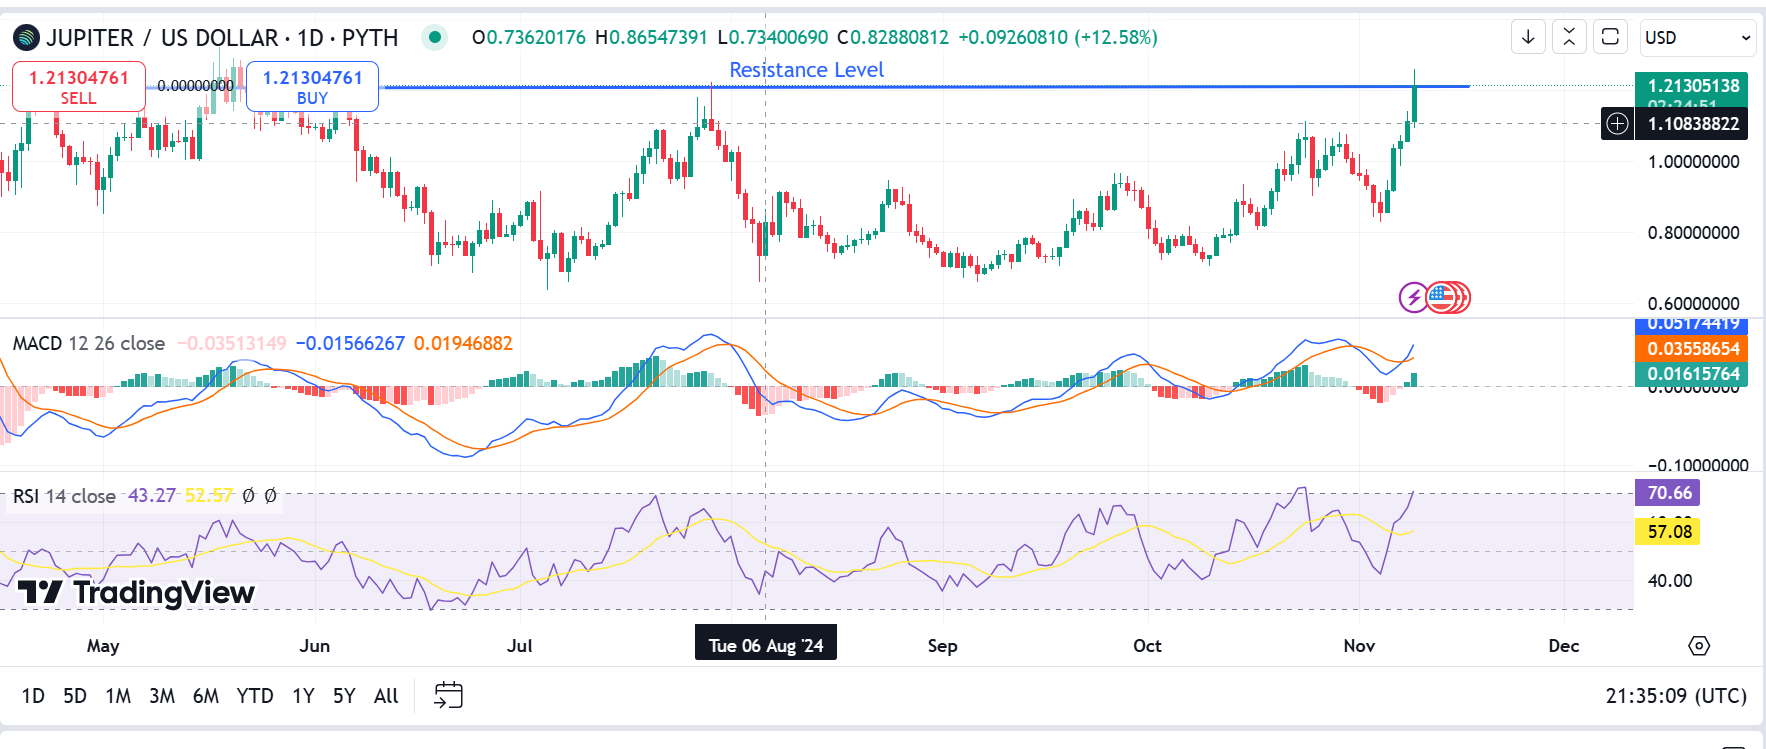
Task: Click the SELL 1.21304761 button
Action: (x=79, y=87)
